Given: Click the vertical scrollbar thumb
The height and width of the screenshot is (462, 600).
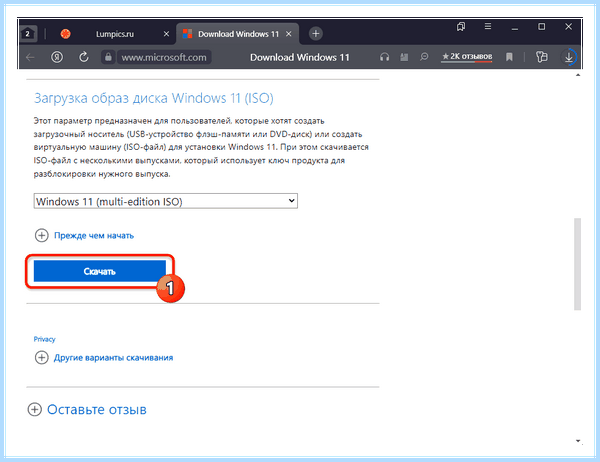Looking at the screenshot, I should [x=578, y=264].
